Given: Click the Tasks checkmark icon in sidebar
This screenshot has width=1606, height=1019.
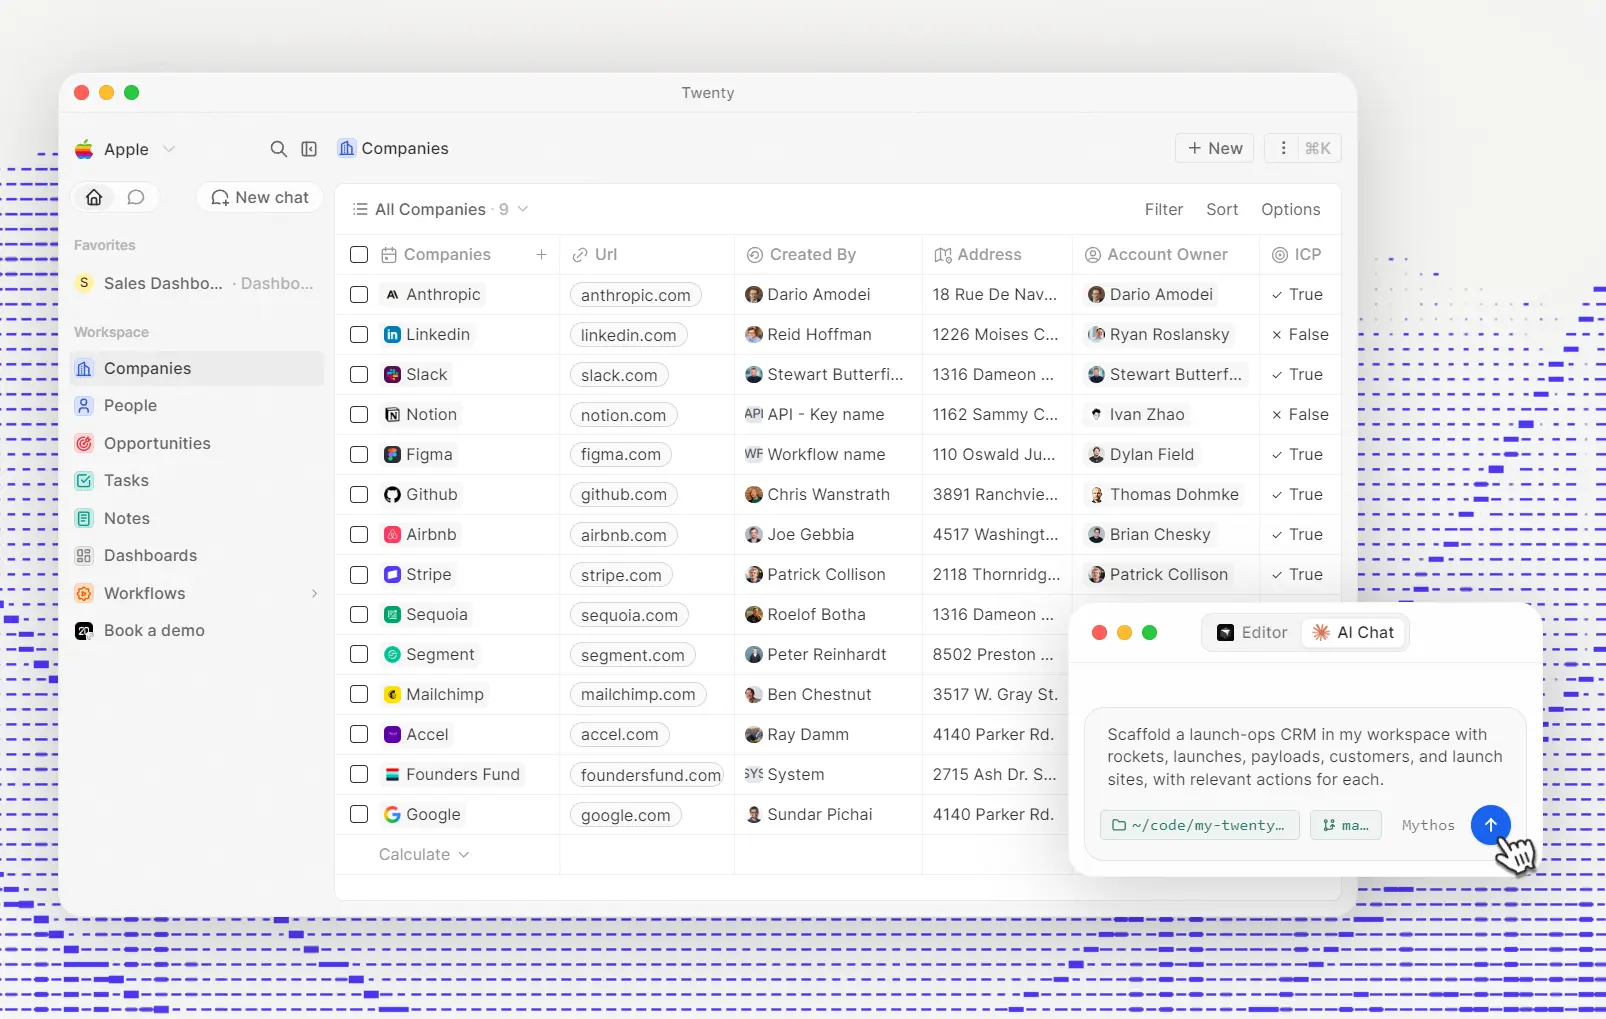Looking at the screenshot, I should pyautogui.click(x=84, y=481).
